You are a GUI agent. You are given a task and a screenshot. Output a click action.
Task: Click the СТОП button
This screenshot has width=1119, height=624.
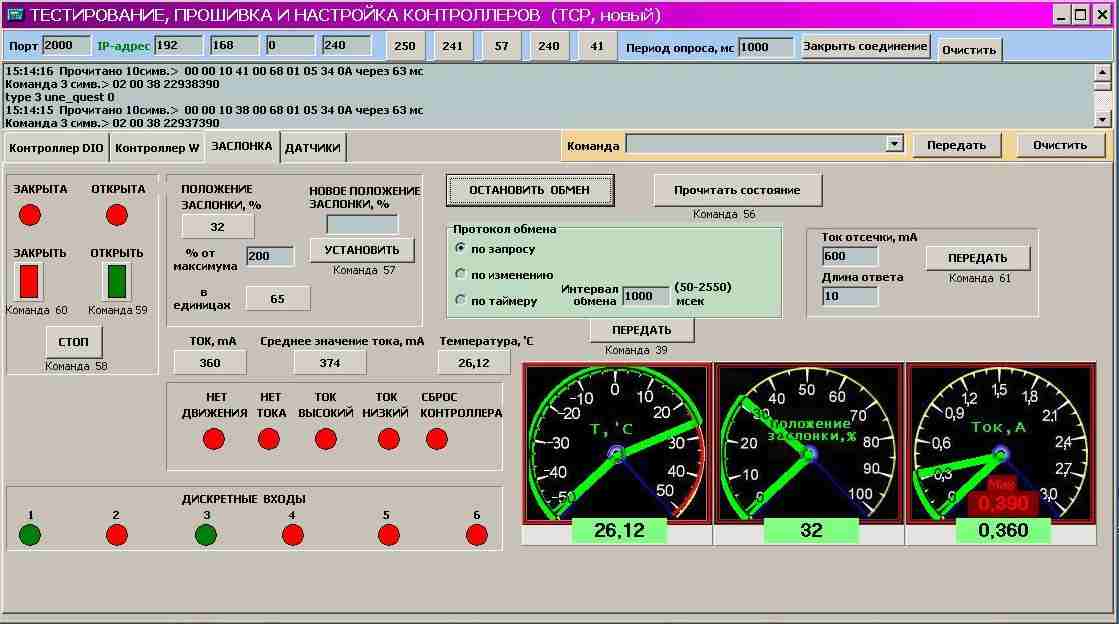(x=73, y=342)
